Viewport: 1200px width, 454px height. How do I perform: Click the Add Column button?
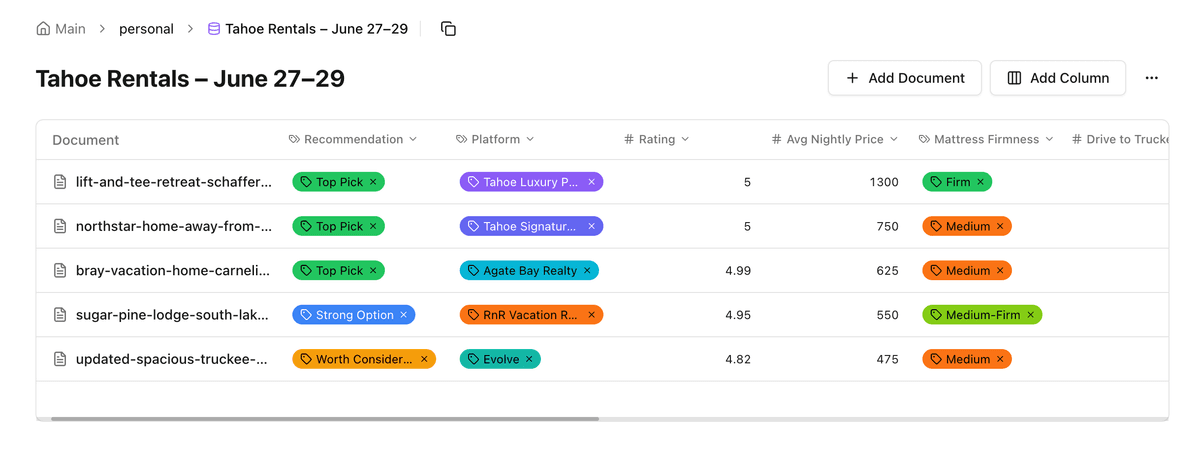(x=1058, y=78)
